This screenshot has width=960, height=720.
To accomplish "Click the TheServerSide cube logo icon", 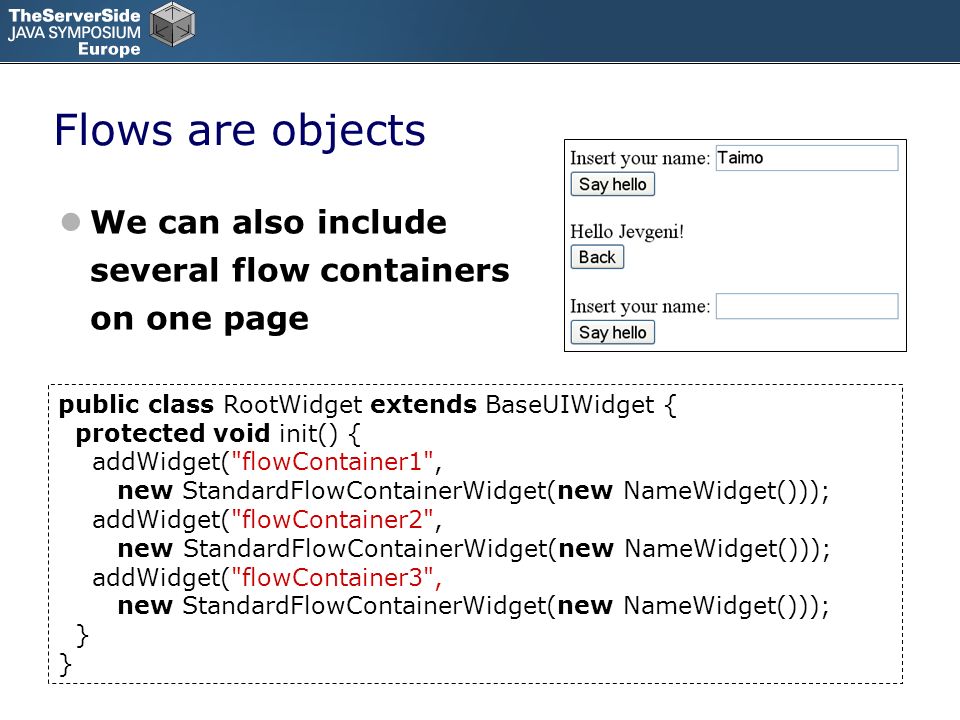I will [173, 25].
